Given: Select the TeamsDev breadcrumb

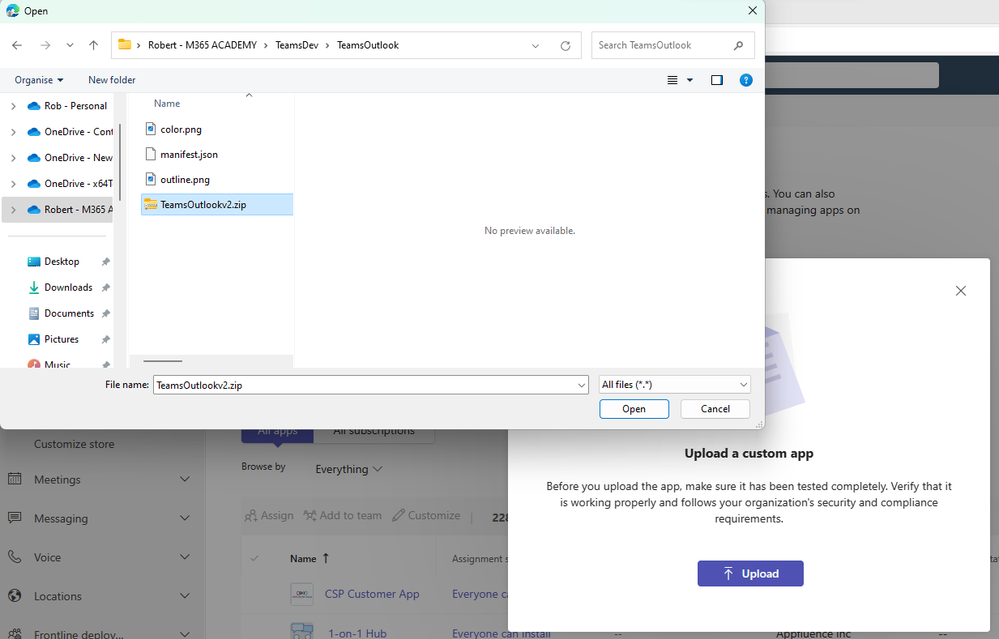Looking at the screenshot, I should click(x=297, y=45).
